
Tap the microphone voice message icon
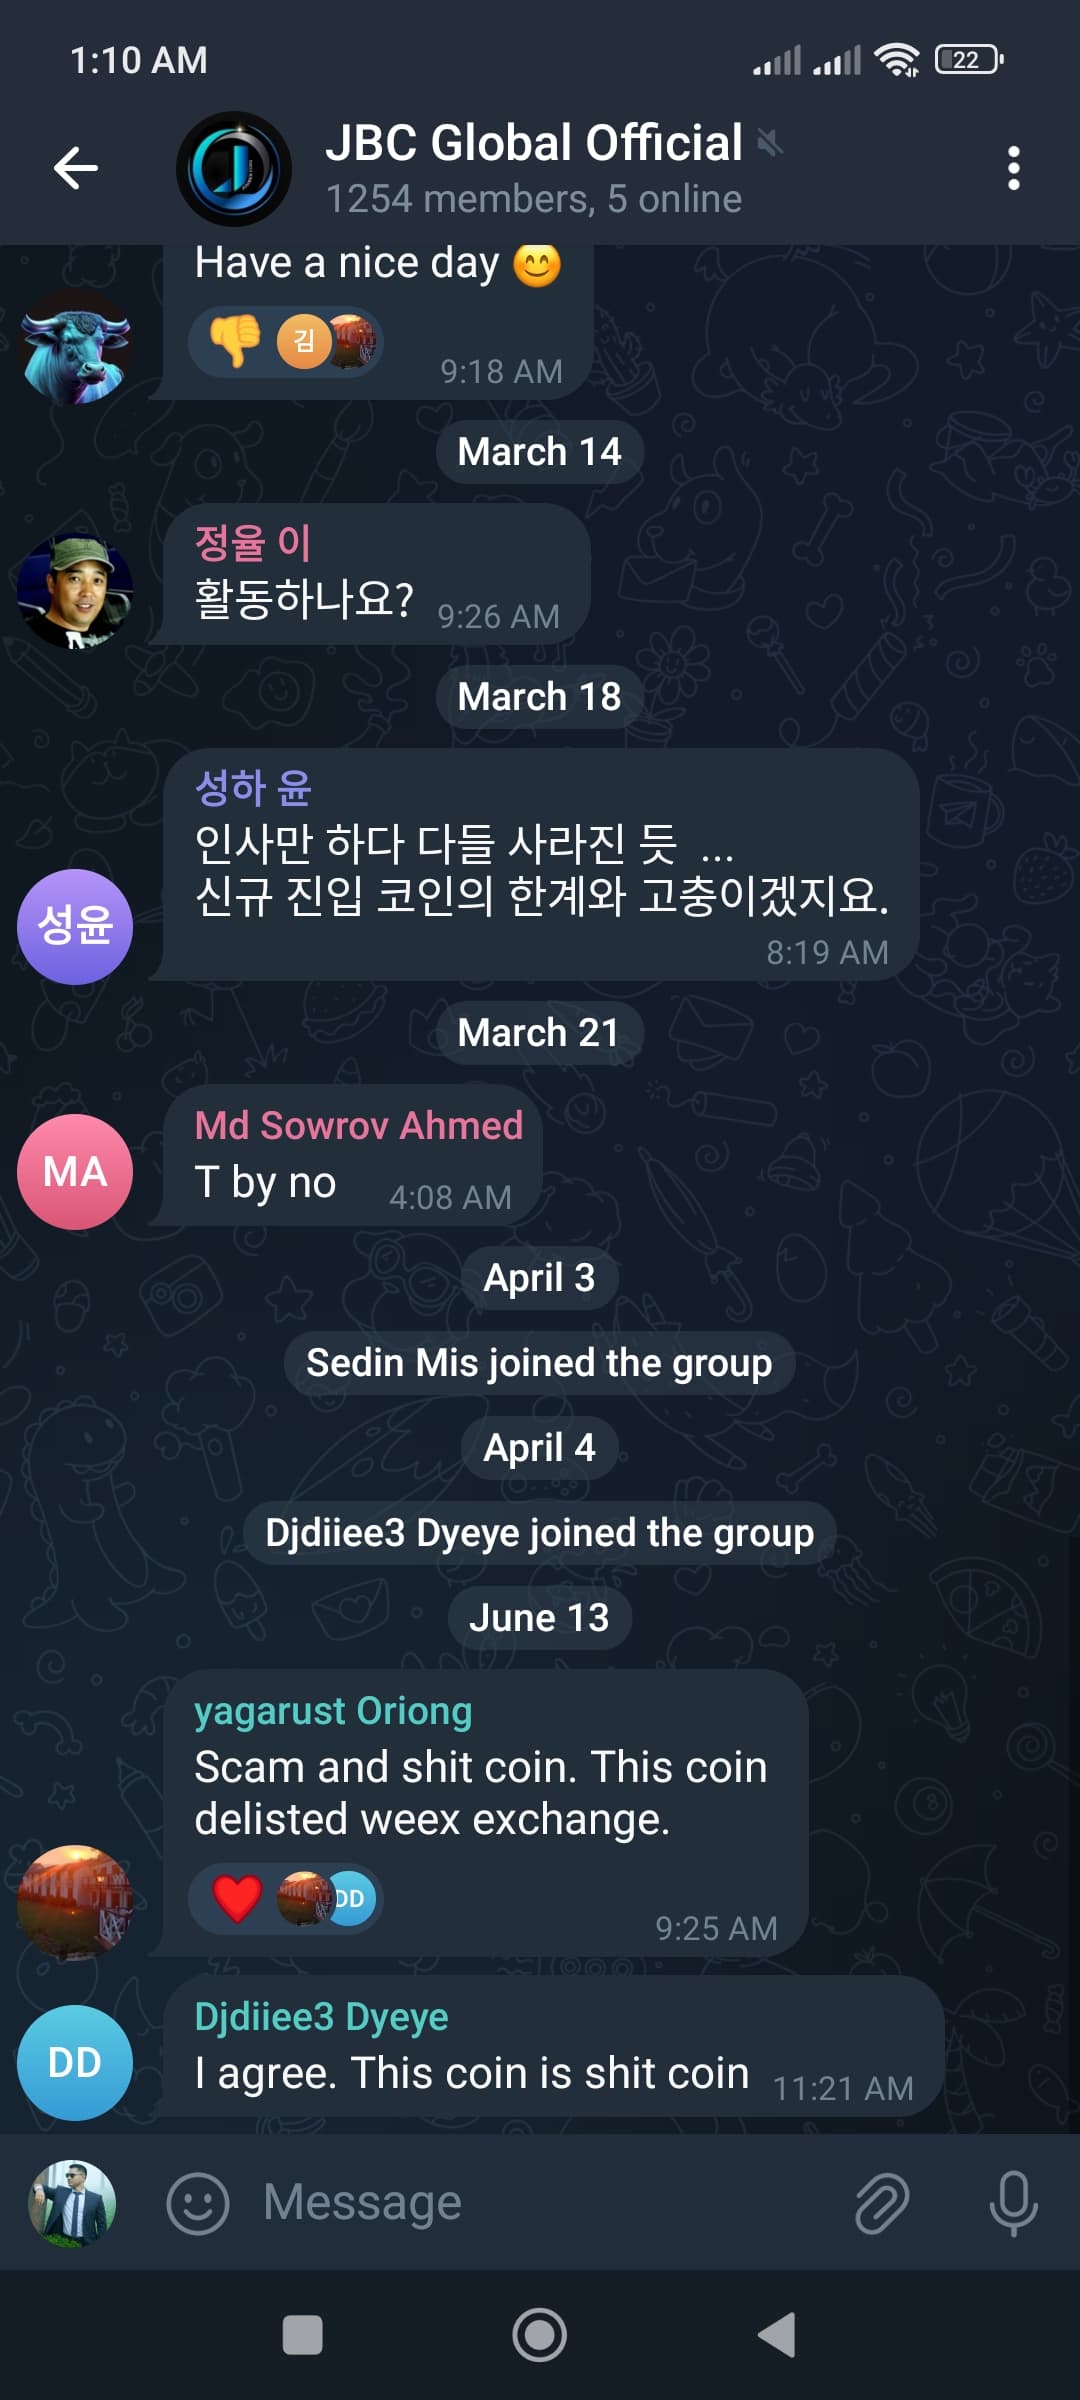pyautogui.click(x=1013, y=2202)
